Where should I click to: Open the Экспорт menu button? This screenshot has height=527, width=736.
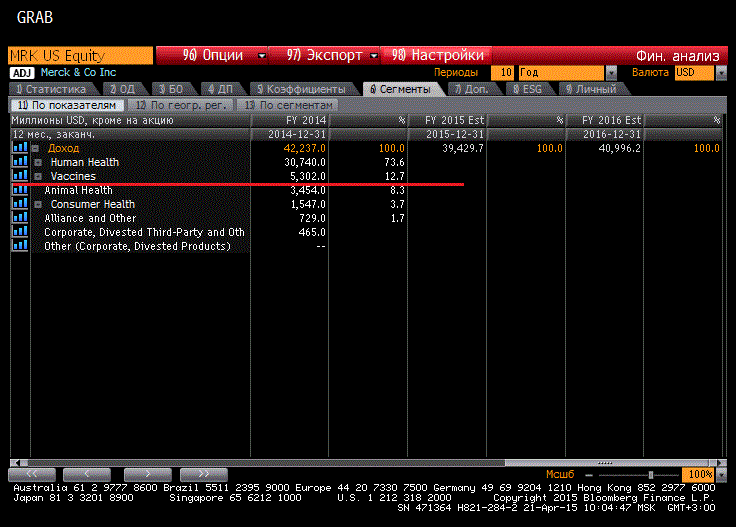pyautogui.click(x=331, y=55)
